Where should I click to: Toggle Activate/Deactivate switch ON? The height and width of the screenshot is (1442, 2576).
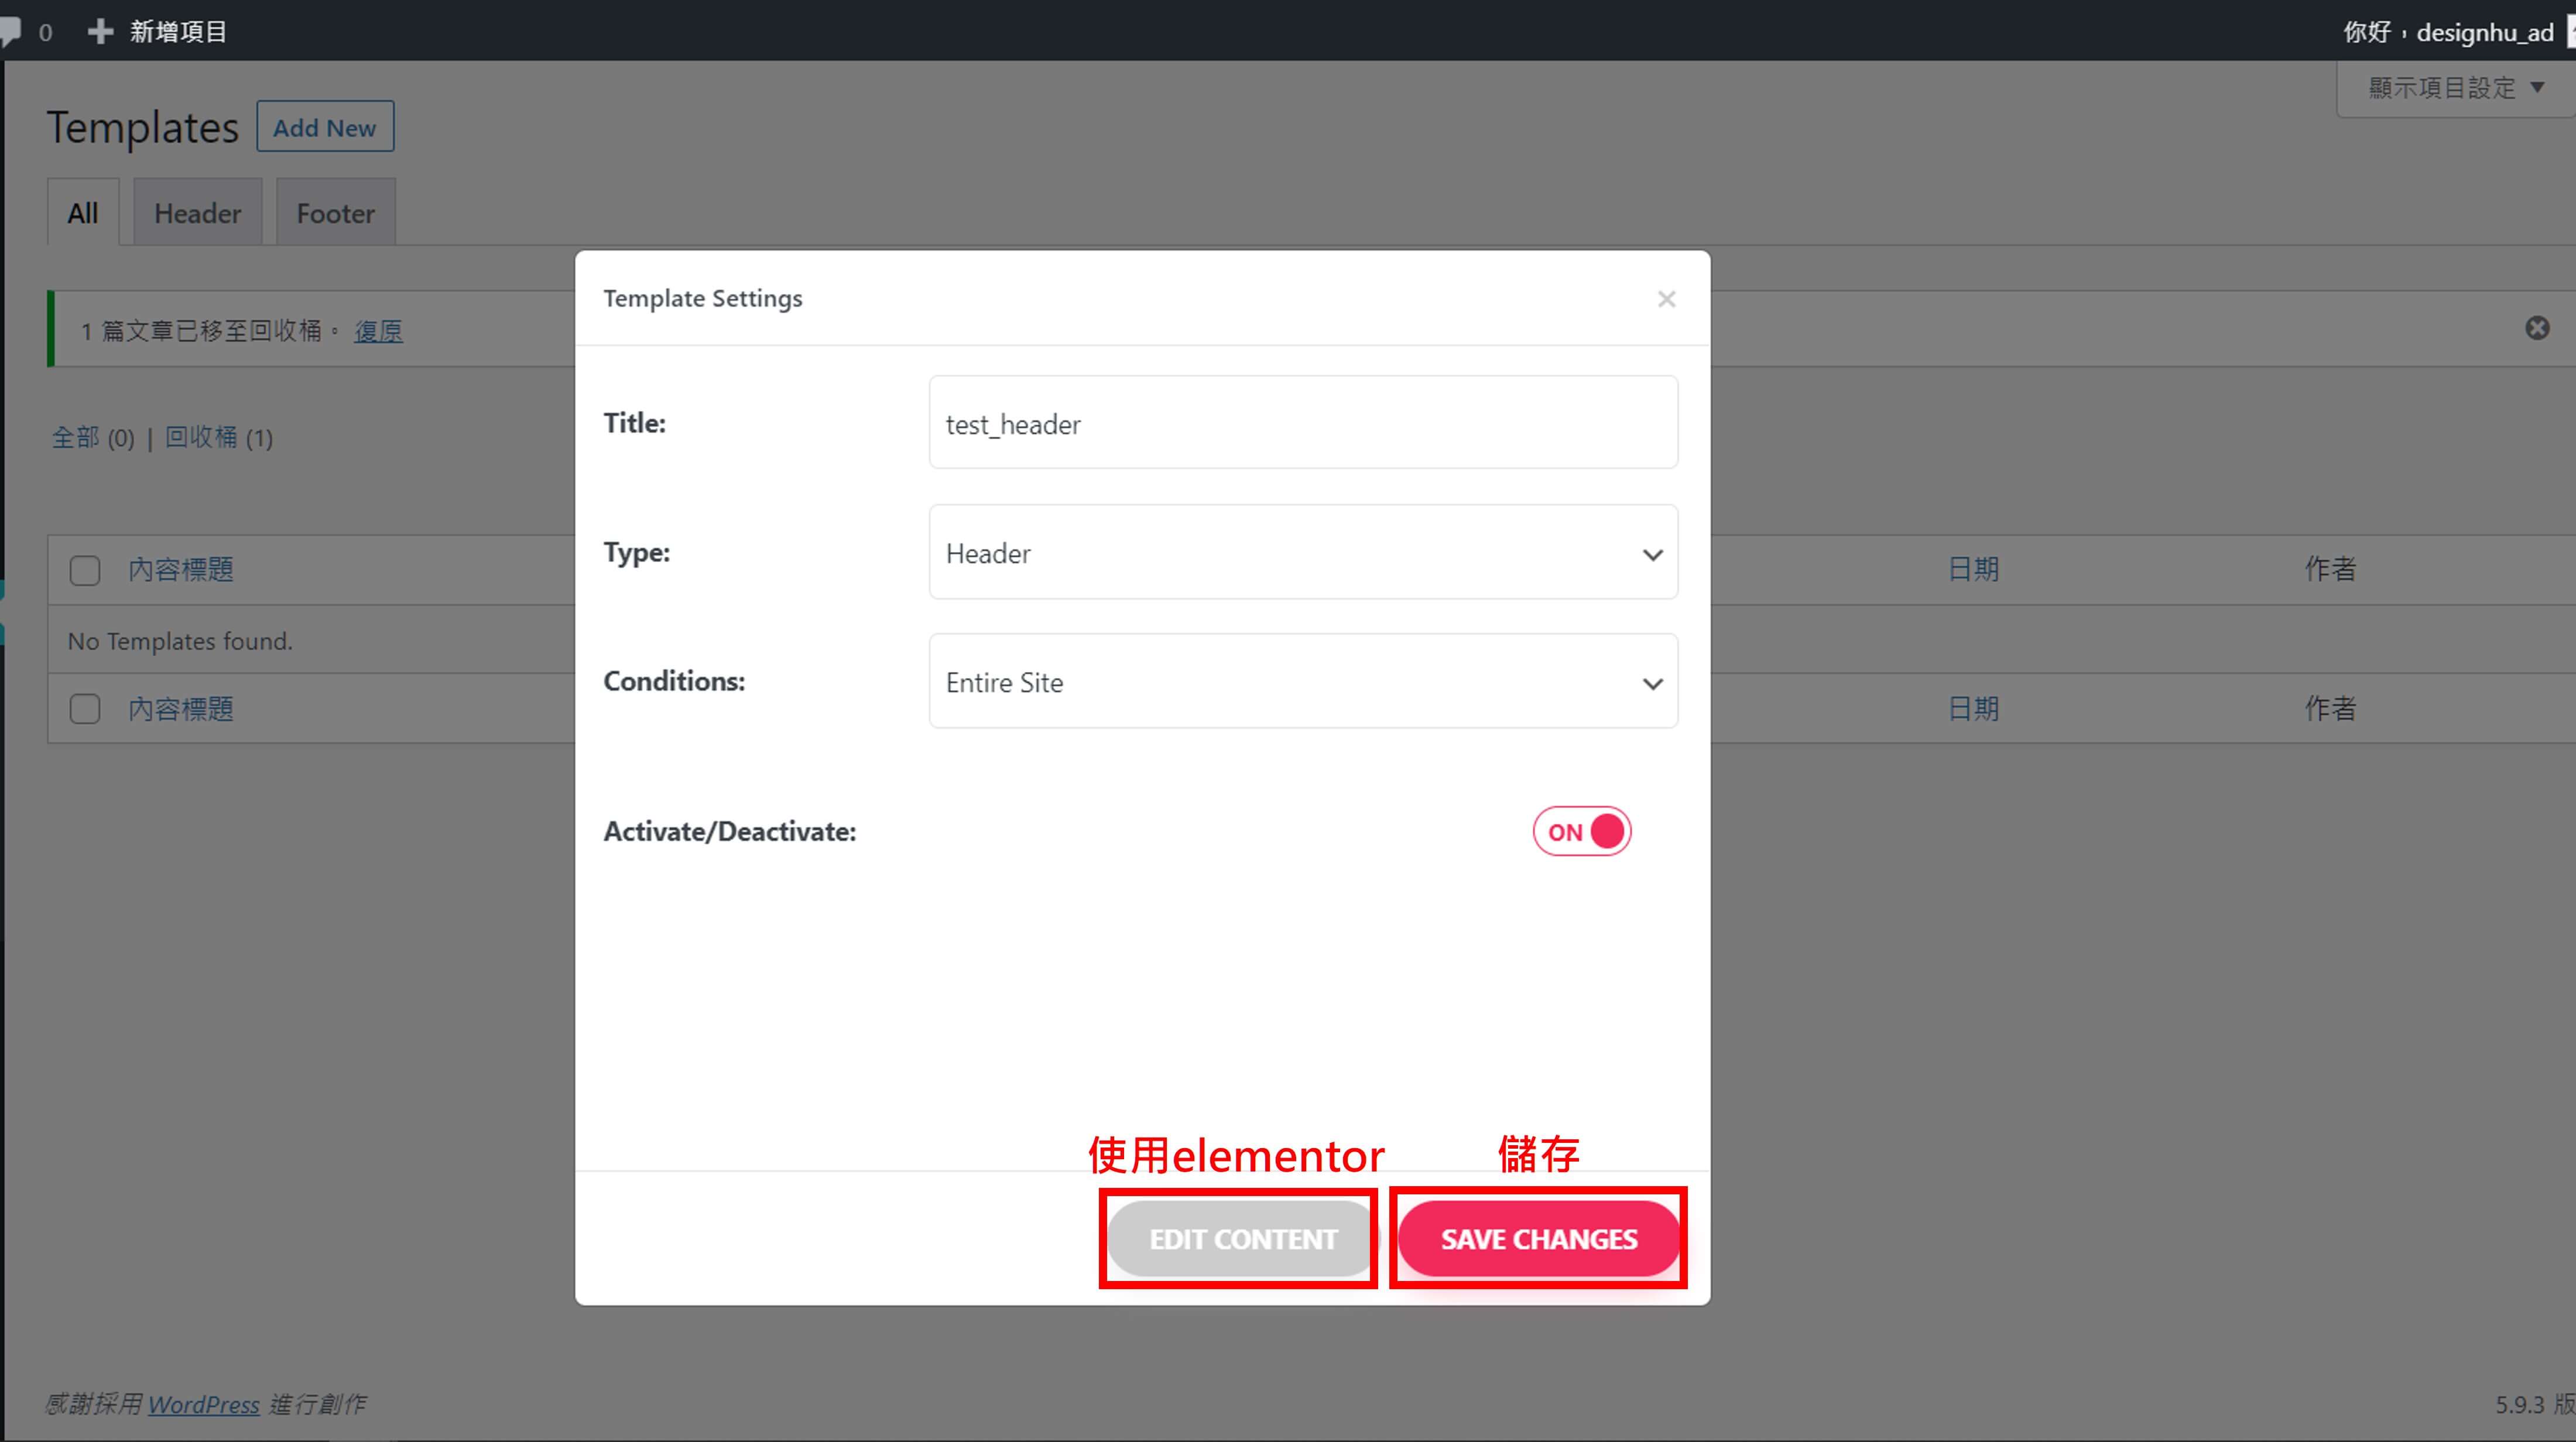pyautogui.click(x=1580, y=830)
